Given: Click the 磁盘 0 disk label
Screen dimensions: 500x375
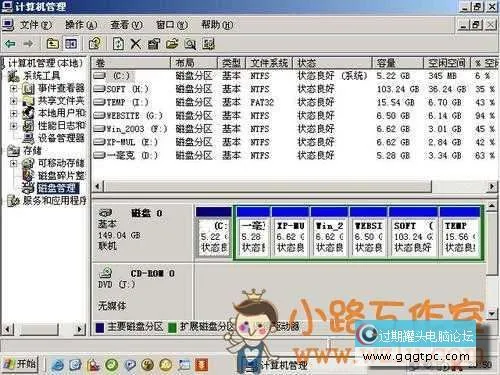Looking at the screenshot, I should [x=147, y=213].
